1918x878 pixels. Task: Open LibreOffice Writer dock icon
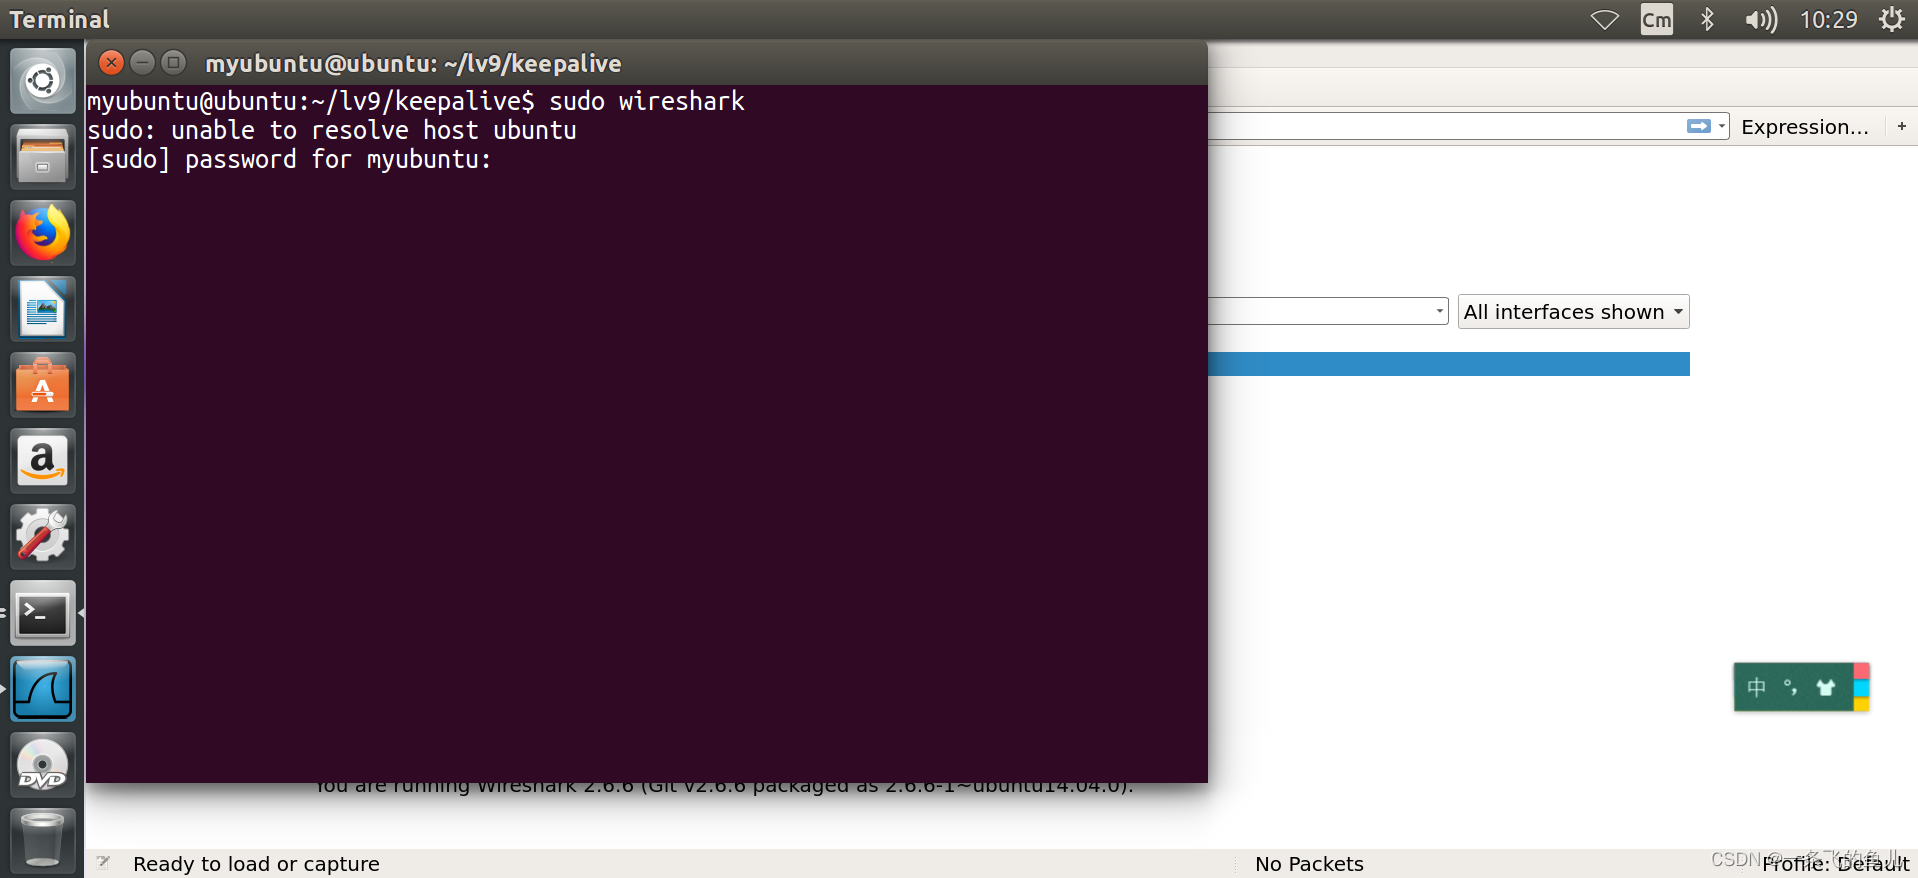pyautogui.click(x=42, y=309)
